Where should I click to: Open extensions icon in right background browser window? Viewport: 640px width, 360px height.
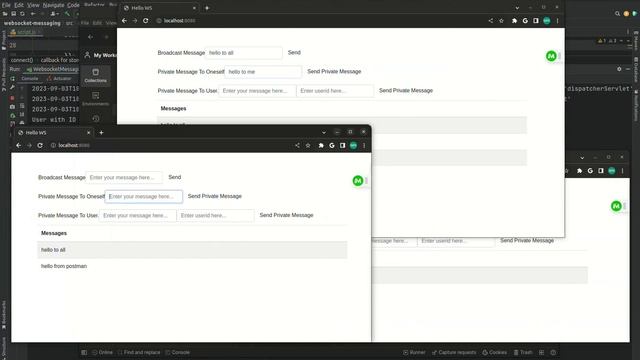tap(580, 171)
